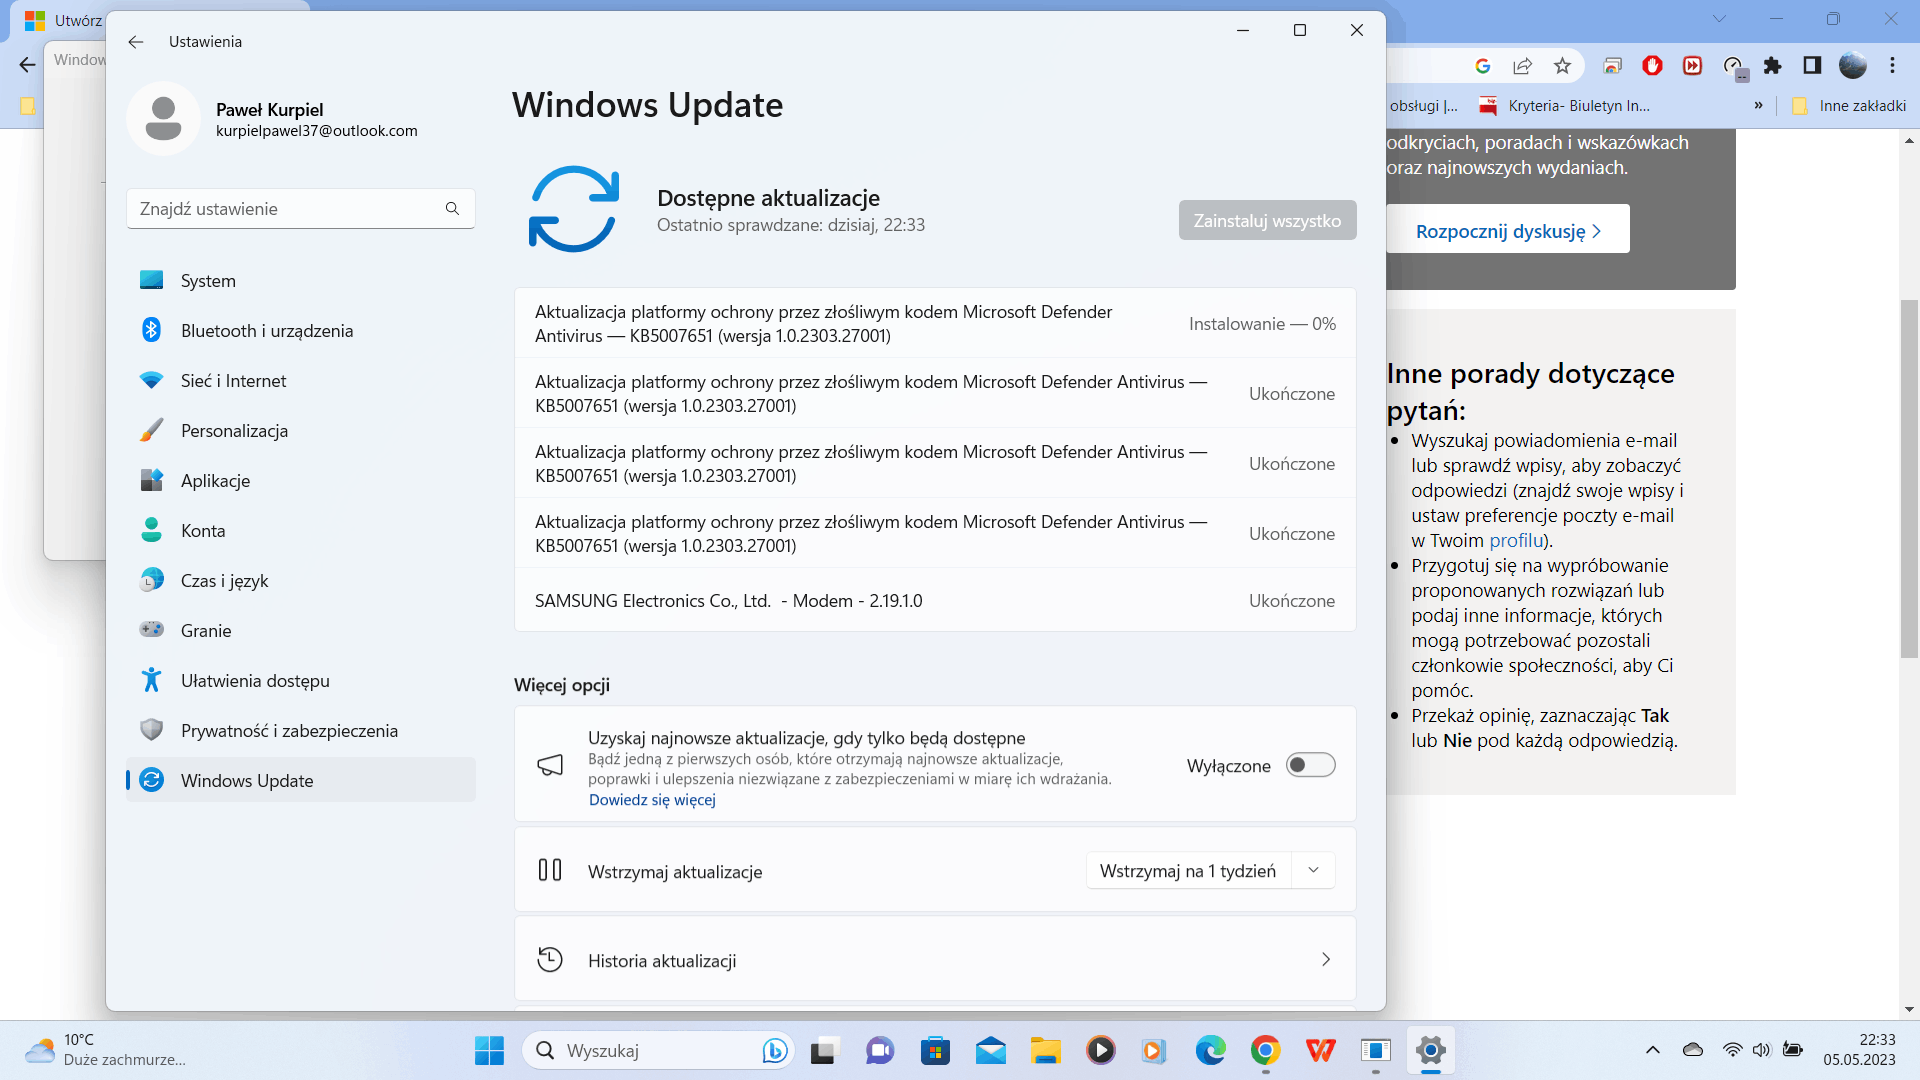Open Personalizacja settings page
The width and height of the screenshot is (1920, 1080).
pos(234,431)
